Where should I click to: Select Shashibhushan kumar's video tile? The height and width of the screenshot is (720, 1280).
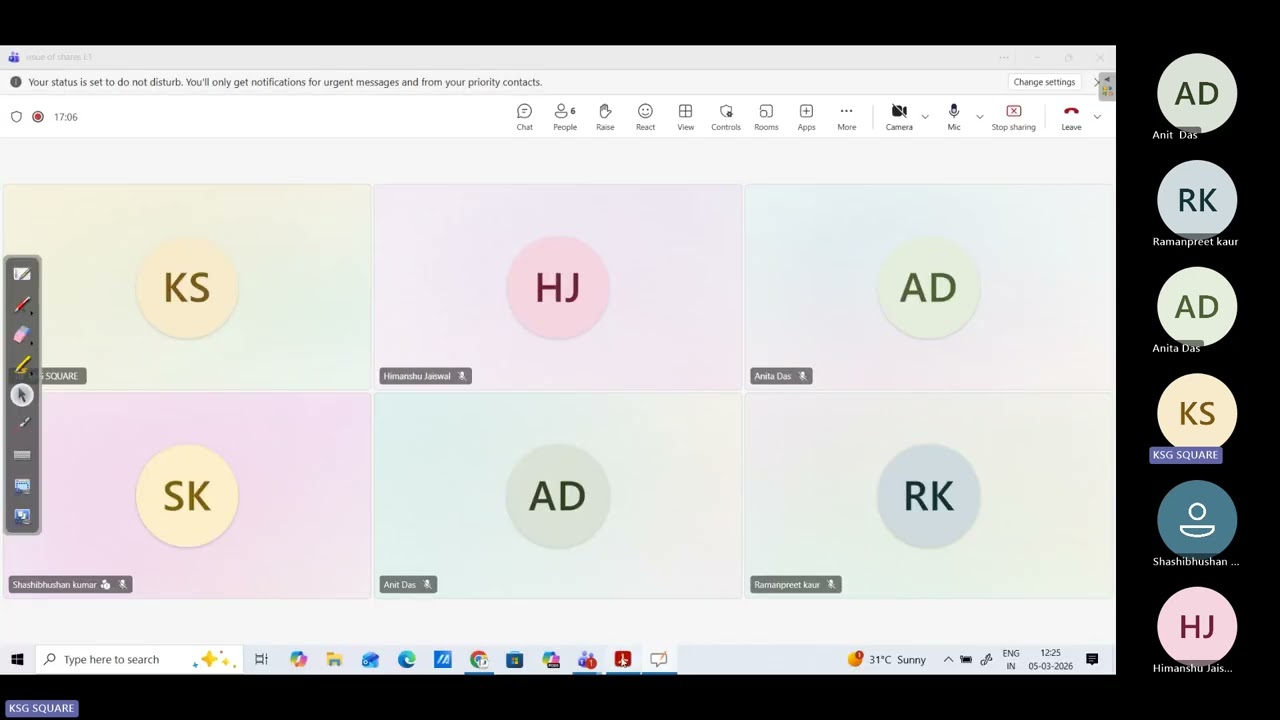click(187, 496)
